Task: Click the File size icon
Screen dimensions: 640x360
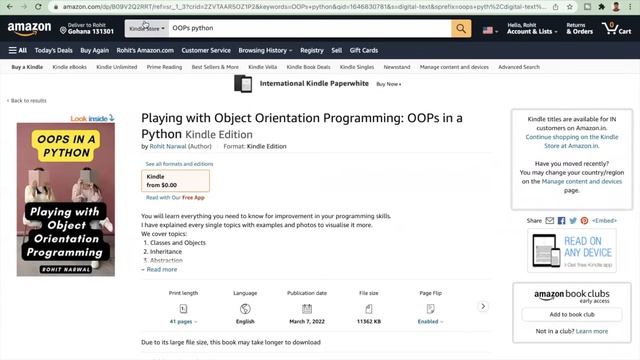Action: tap(369, 309)
